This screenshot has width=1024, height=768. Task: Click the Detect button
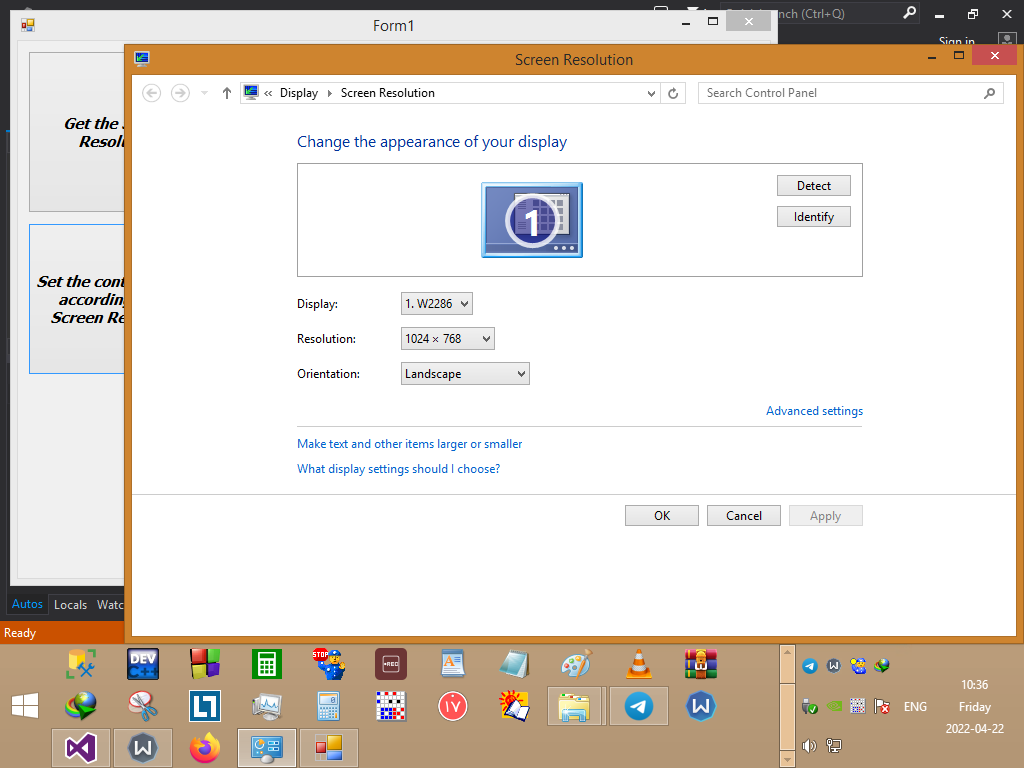(814, 185)
